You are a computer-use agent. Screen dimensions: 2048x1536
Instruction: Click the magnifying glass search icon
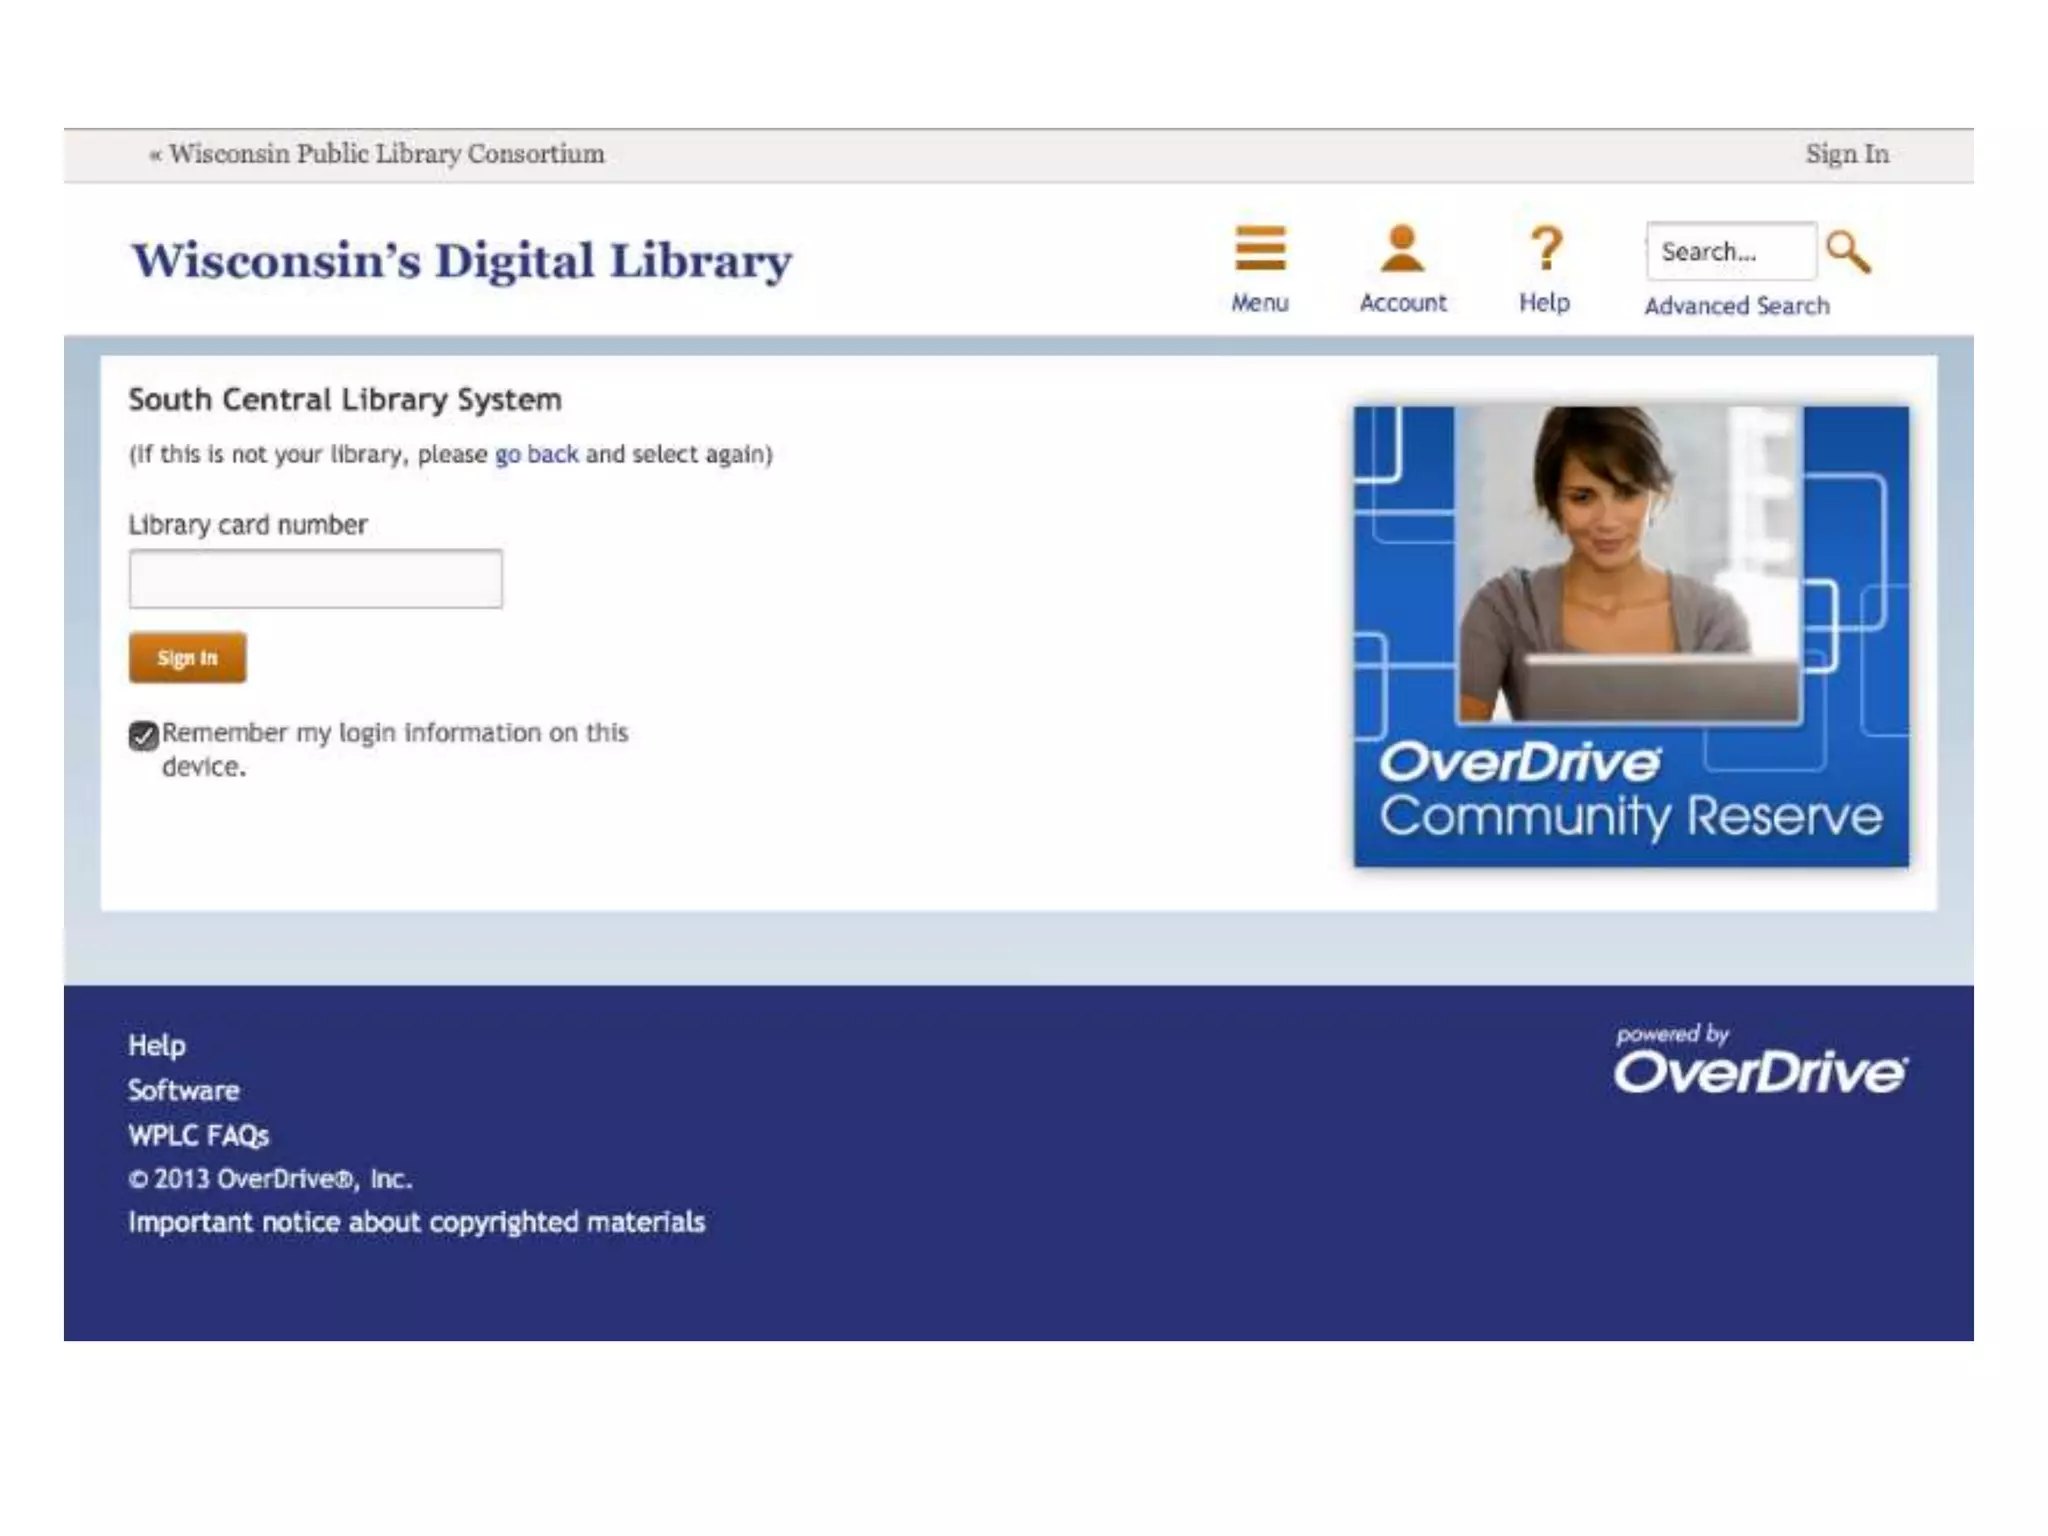(x=1847, y=252)
